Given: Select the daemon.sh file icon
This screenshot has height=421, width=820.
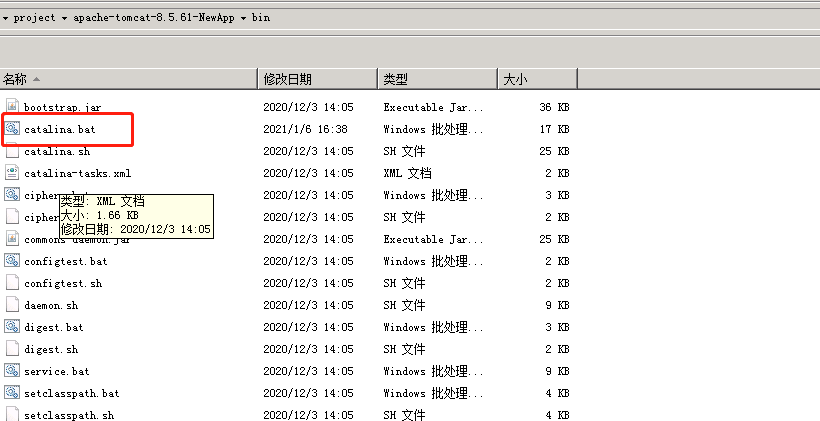Looking at the screenshot, I should [12, 304].
